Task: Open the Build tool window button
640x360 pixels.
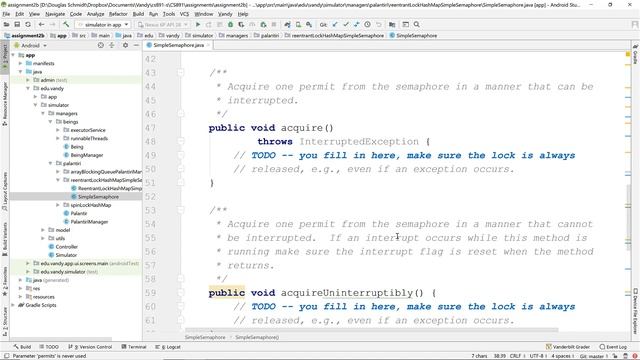Action: coord(22,347)
